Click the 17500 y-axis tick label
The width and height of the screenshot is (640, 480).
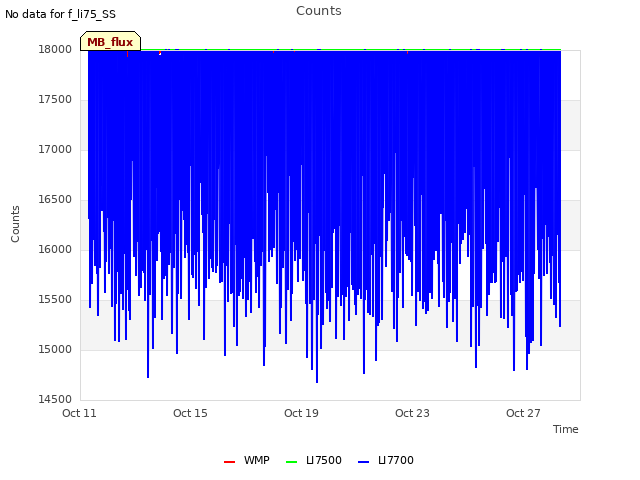click(55, 100)
